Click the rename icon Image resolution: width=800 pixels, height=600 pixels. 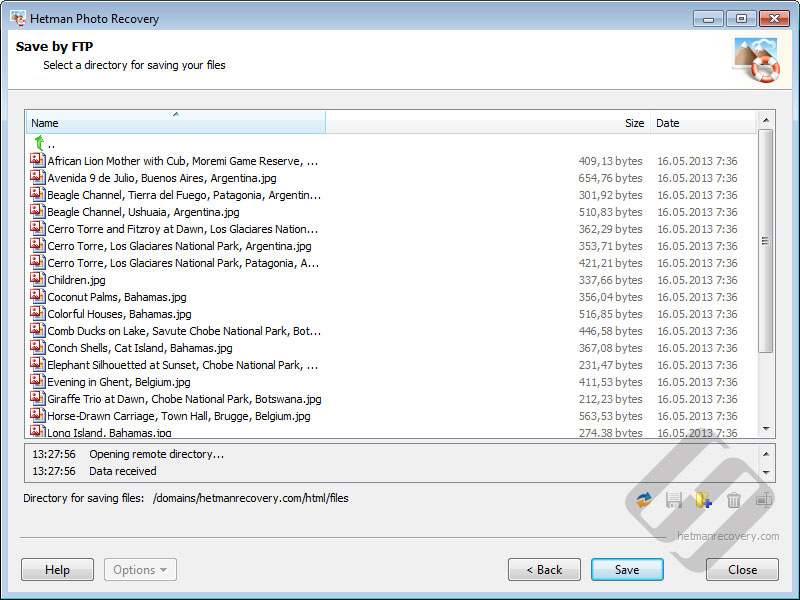[x=764, y=500]
